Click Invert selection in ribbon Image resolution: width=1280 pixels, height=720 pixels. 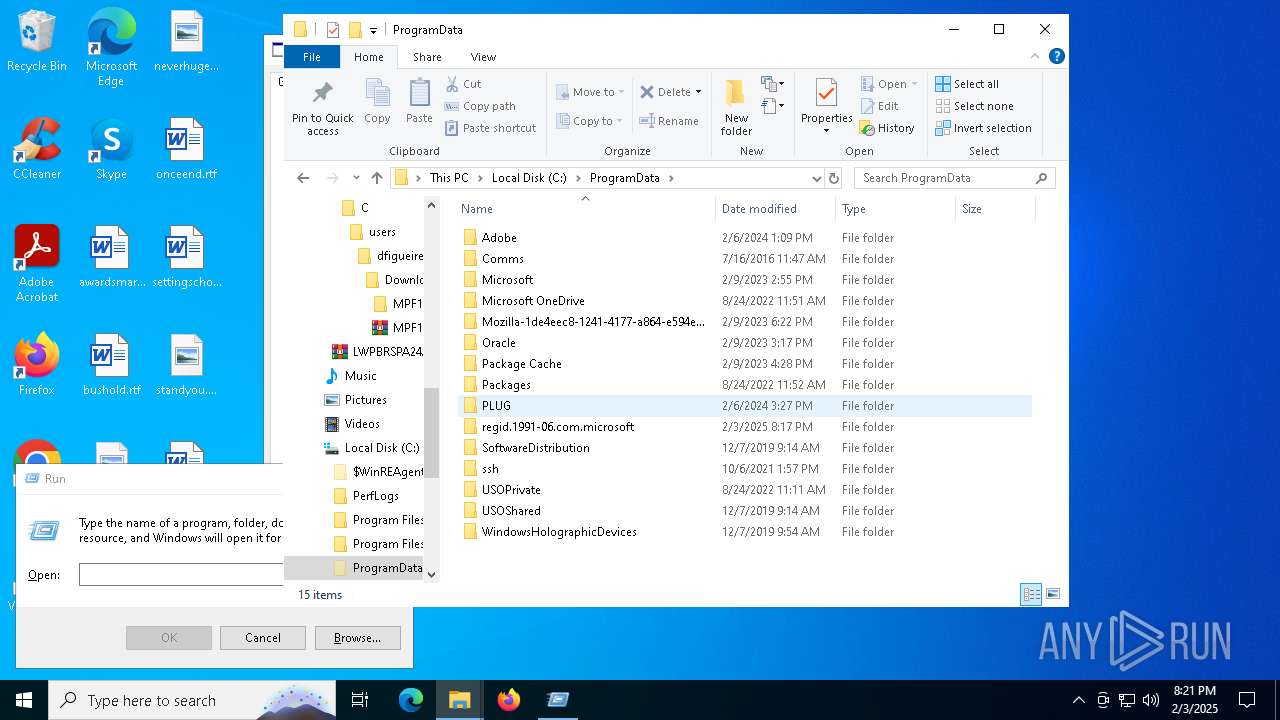tap(983, 128)
